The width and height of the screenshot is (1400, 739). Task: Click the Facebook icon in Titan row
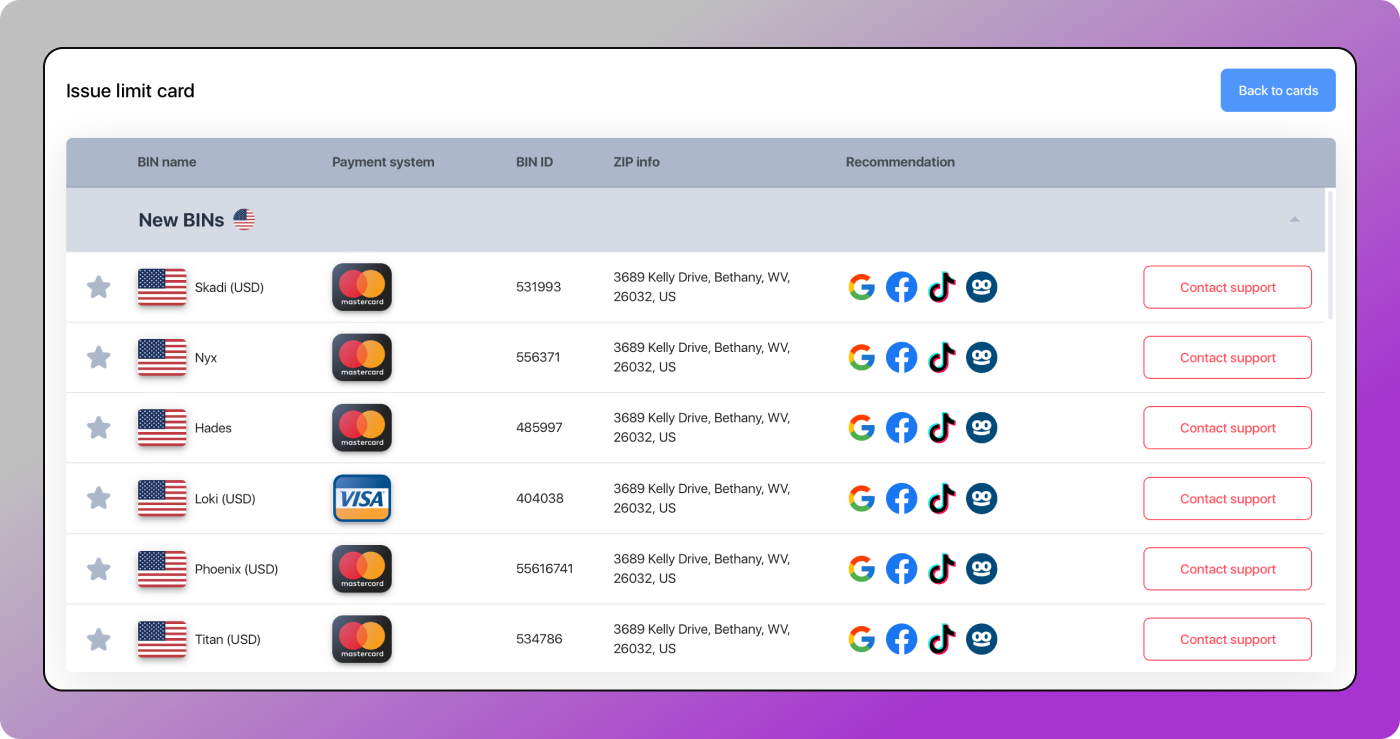click(x=901, y=639)
